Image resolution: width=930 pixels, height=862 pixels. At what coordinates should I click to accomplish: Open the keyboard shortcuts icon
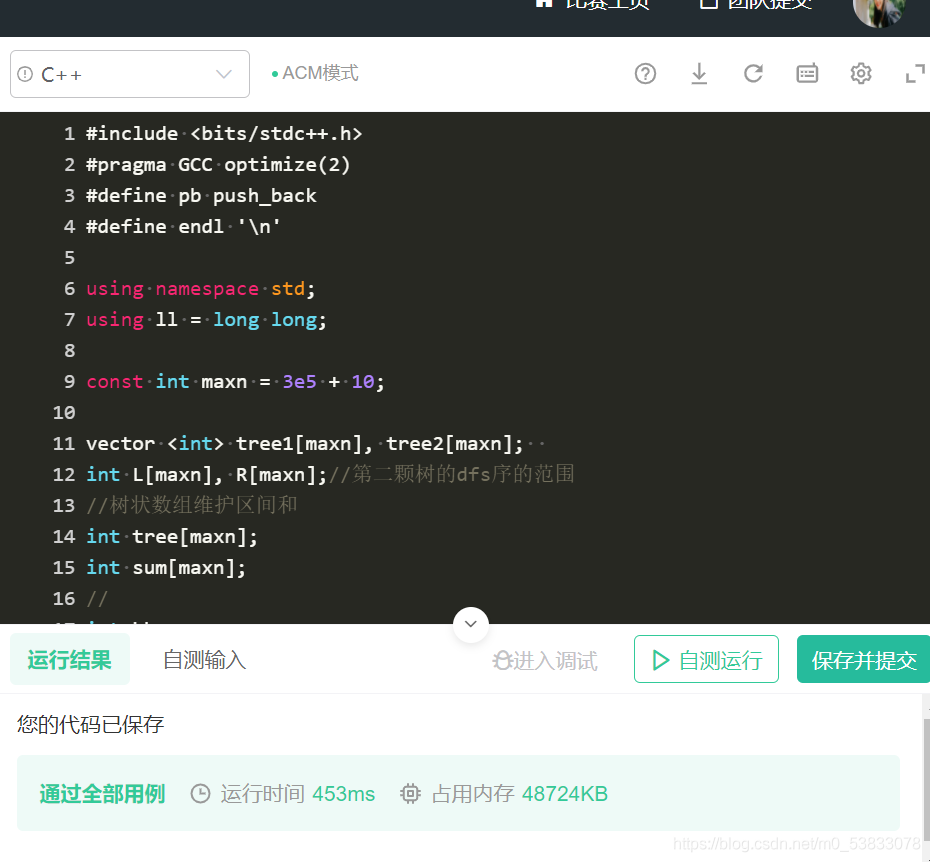pos(807,74)
